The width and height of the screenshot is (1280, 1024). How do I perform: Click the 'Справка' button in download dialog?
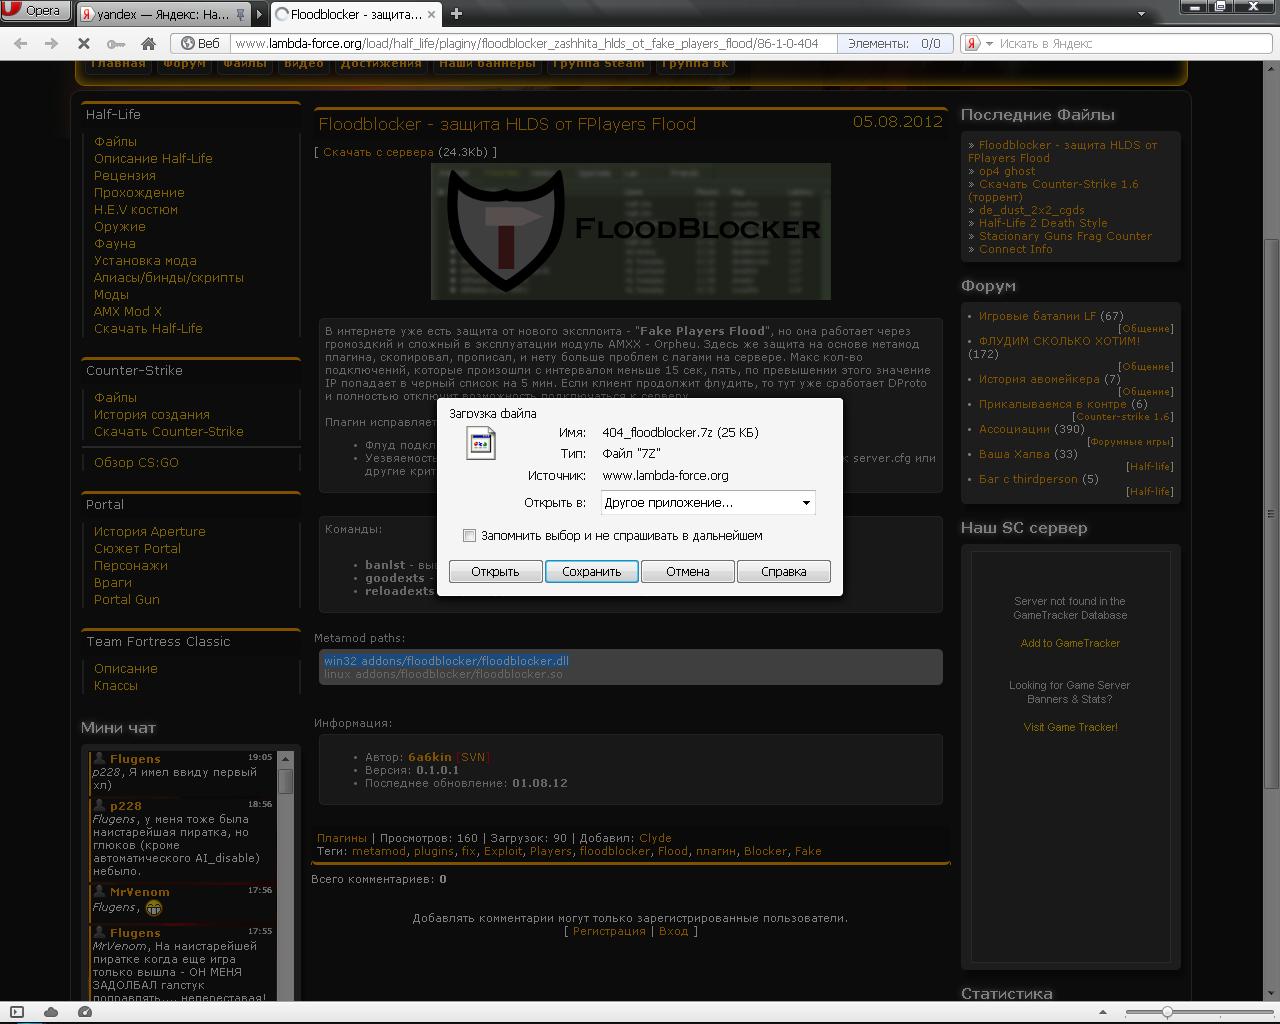[x=783, y=572]
